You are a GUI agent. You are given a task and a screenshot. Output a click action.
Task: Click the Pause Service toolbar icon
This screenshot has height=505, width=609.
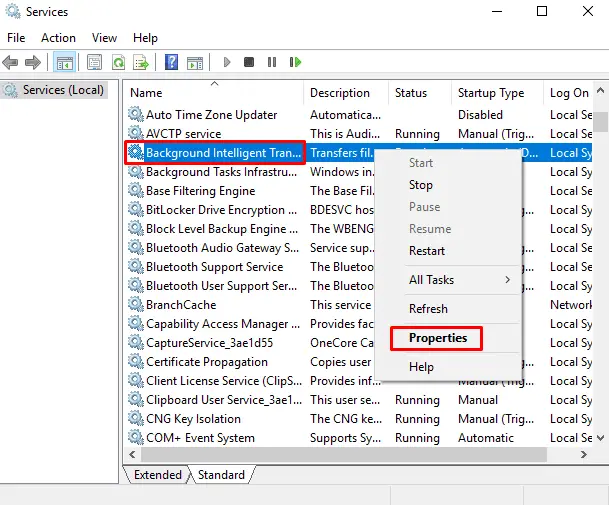[x=272, y=62]
